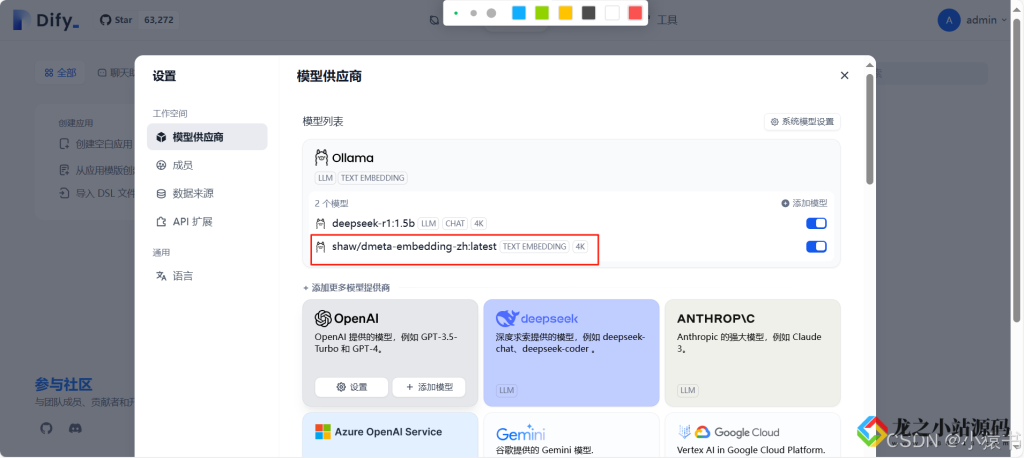Open 工具 in the top navigation

667,20
